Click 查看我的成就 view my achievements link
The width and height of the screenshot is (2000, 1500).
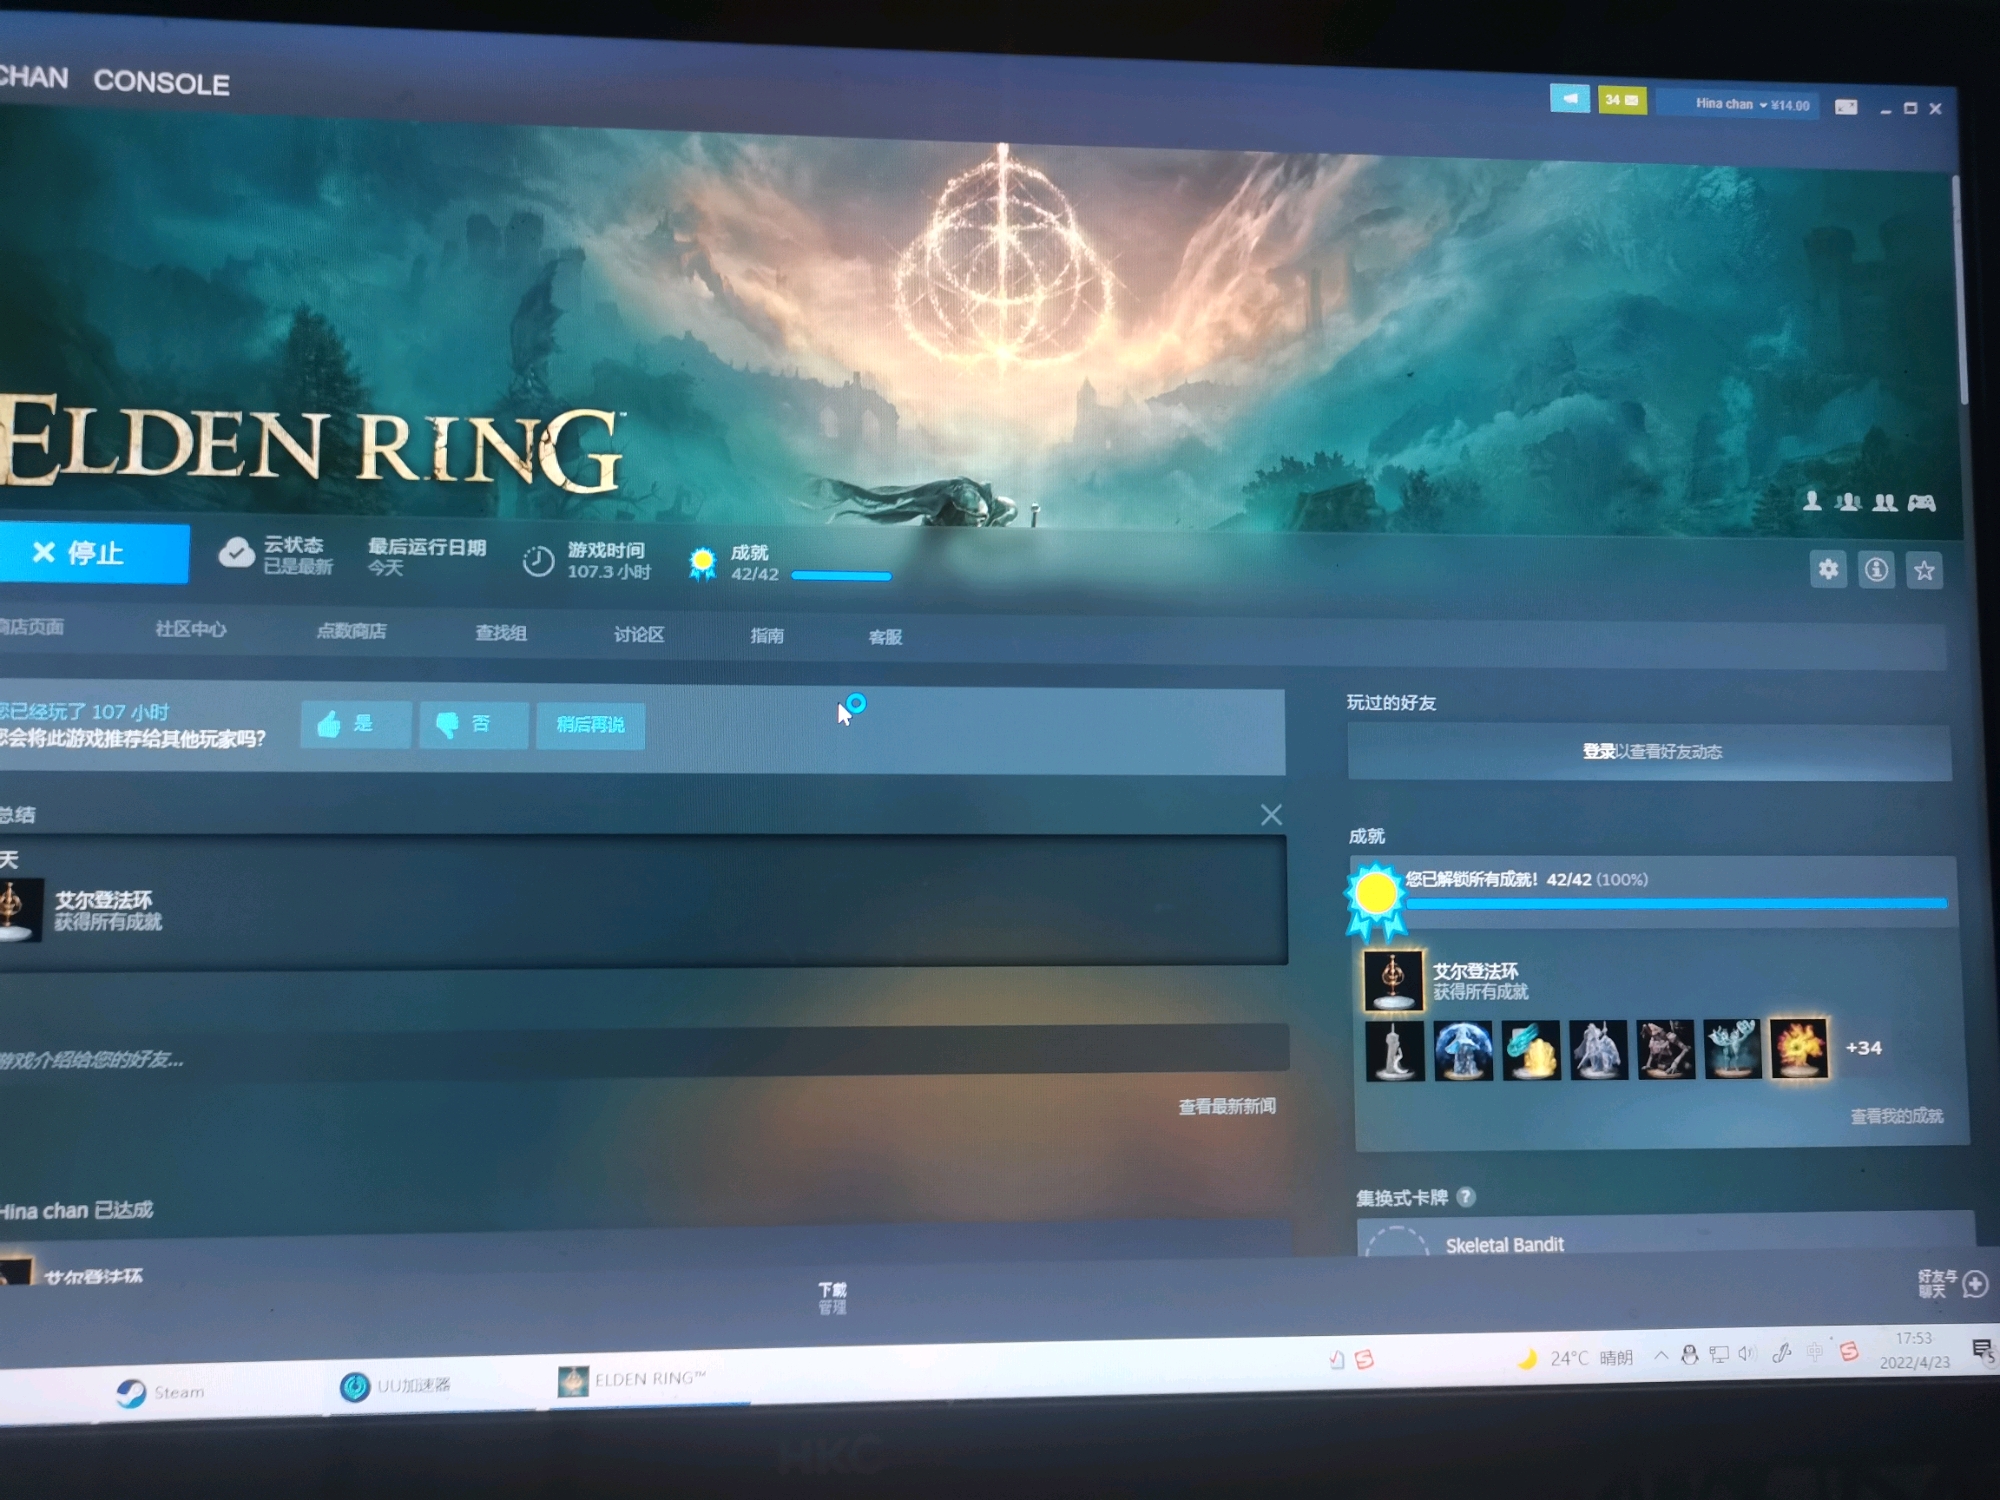(1896, 1116)
